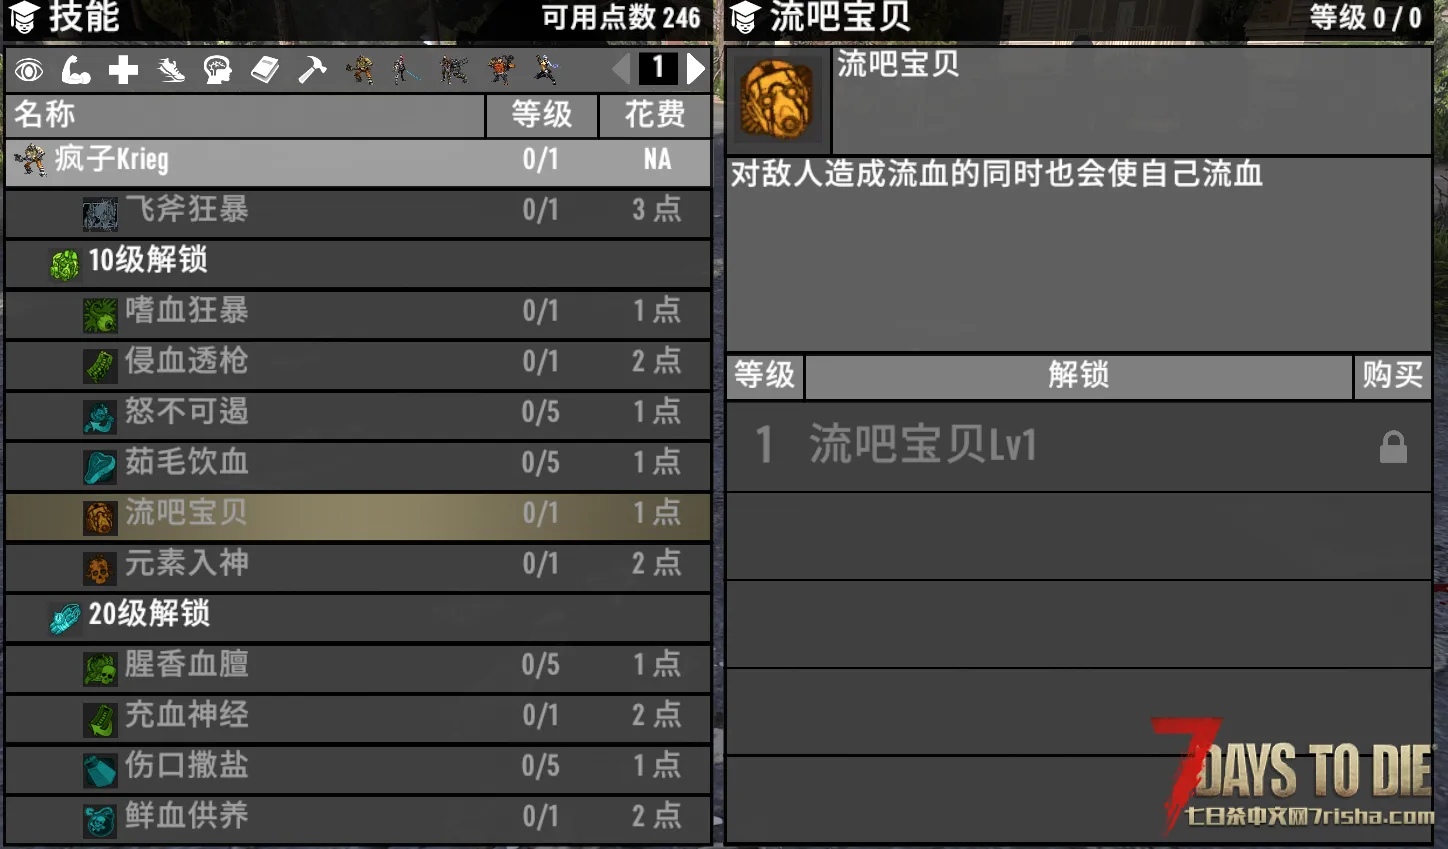Image resolution: width=1448 pixels, height=849 pixels.
Task: Click the 花费 column header
Action: click(655, 116)
